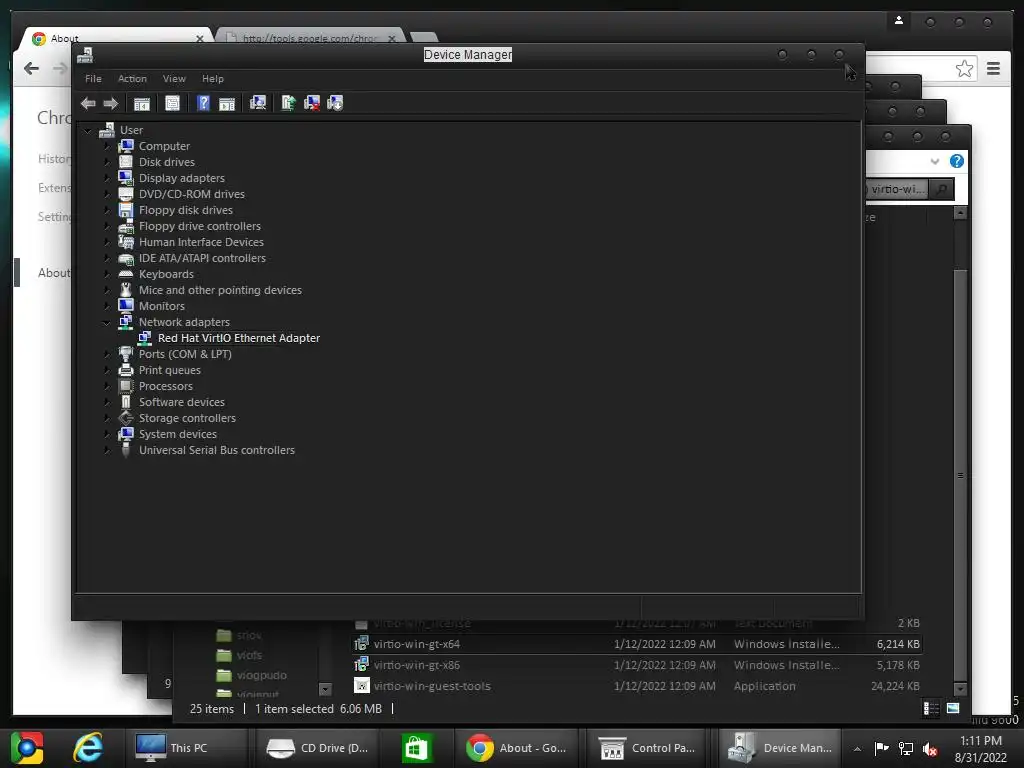The image size is (1024, 768).
Task: Bookmark page with Chrome star icon
Action: [964, 69]
